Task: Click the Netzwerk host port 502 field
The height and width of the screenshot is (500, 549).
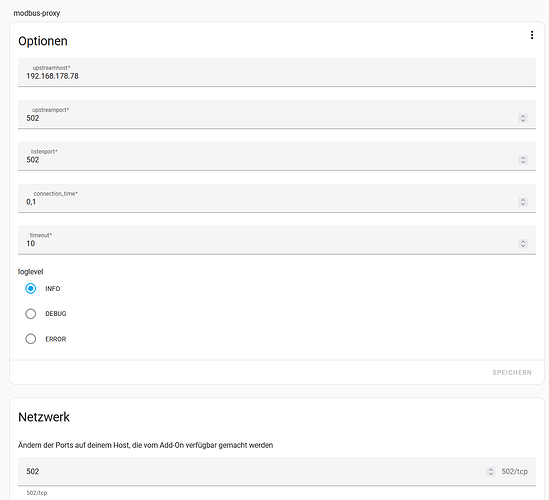Action: point(252,471)
